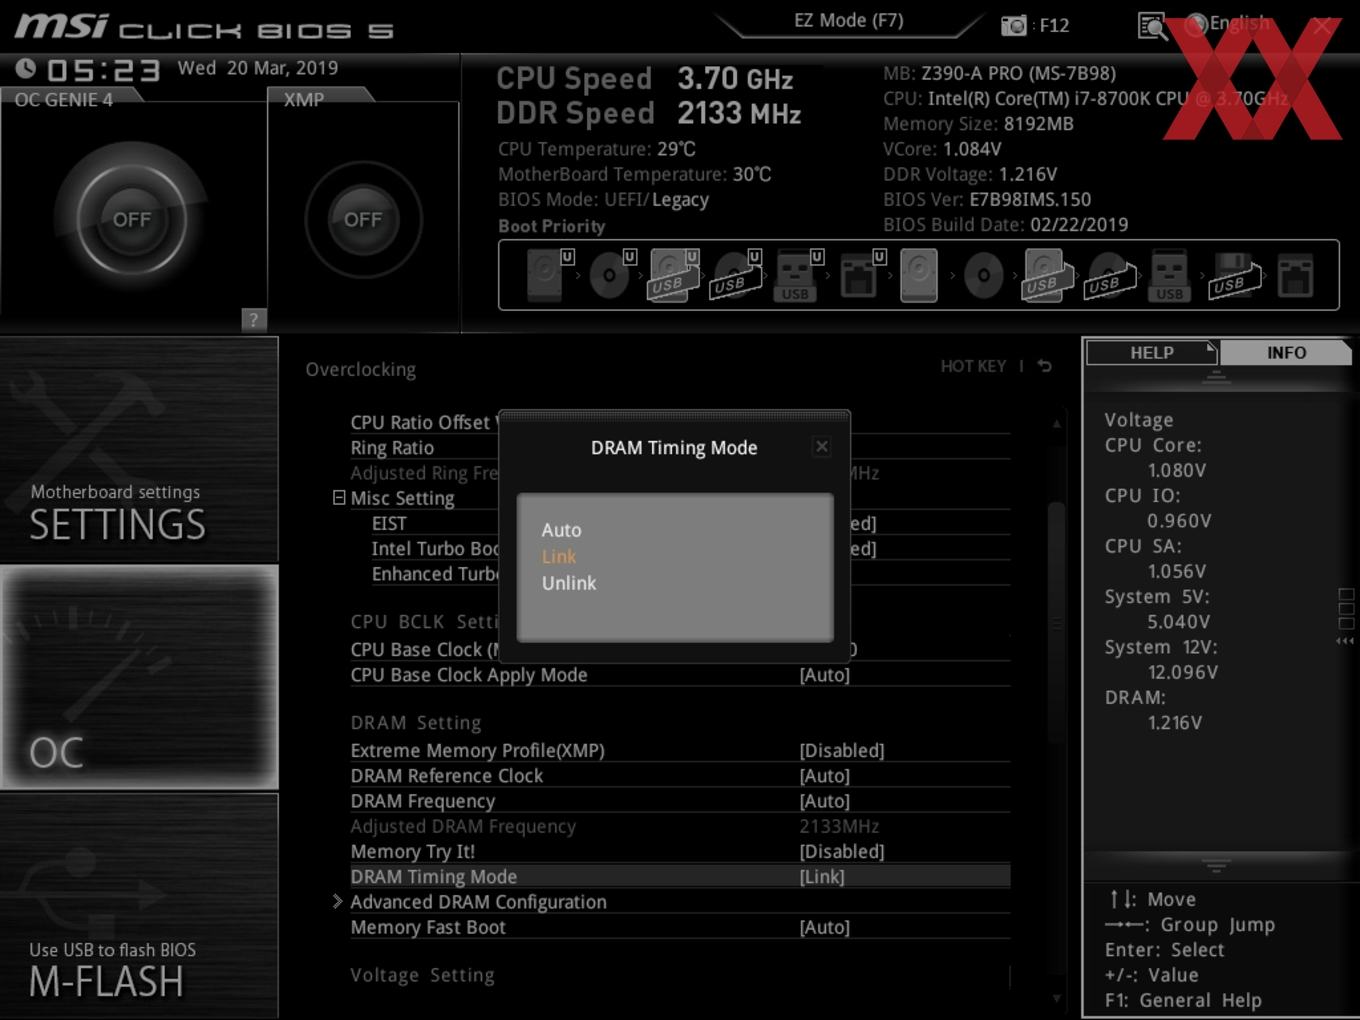
Task: Open CPU Base Clock Apply Mode [Auto] value
Action: pos(825,675)
